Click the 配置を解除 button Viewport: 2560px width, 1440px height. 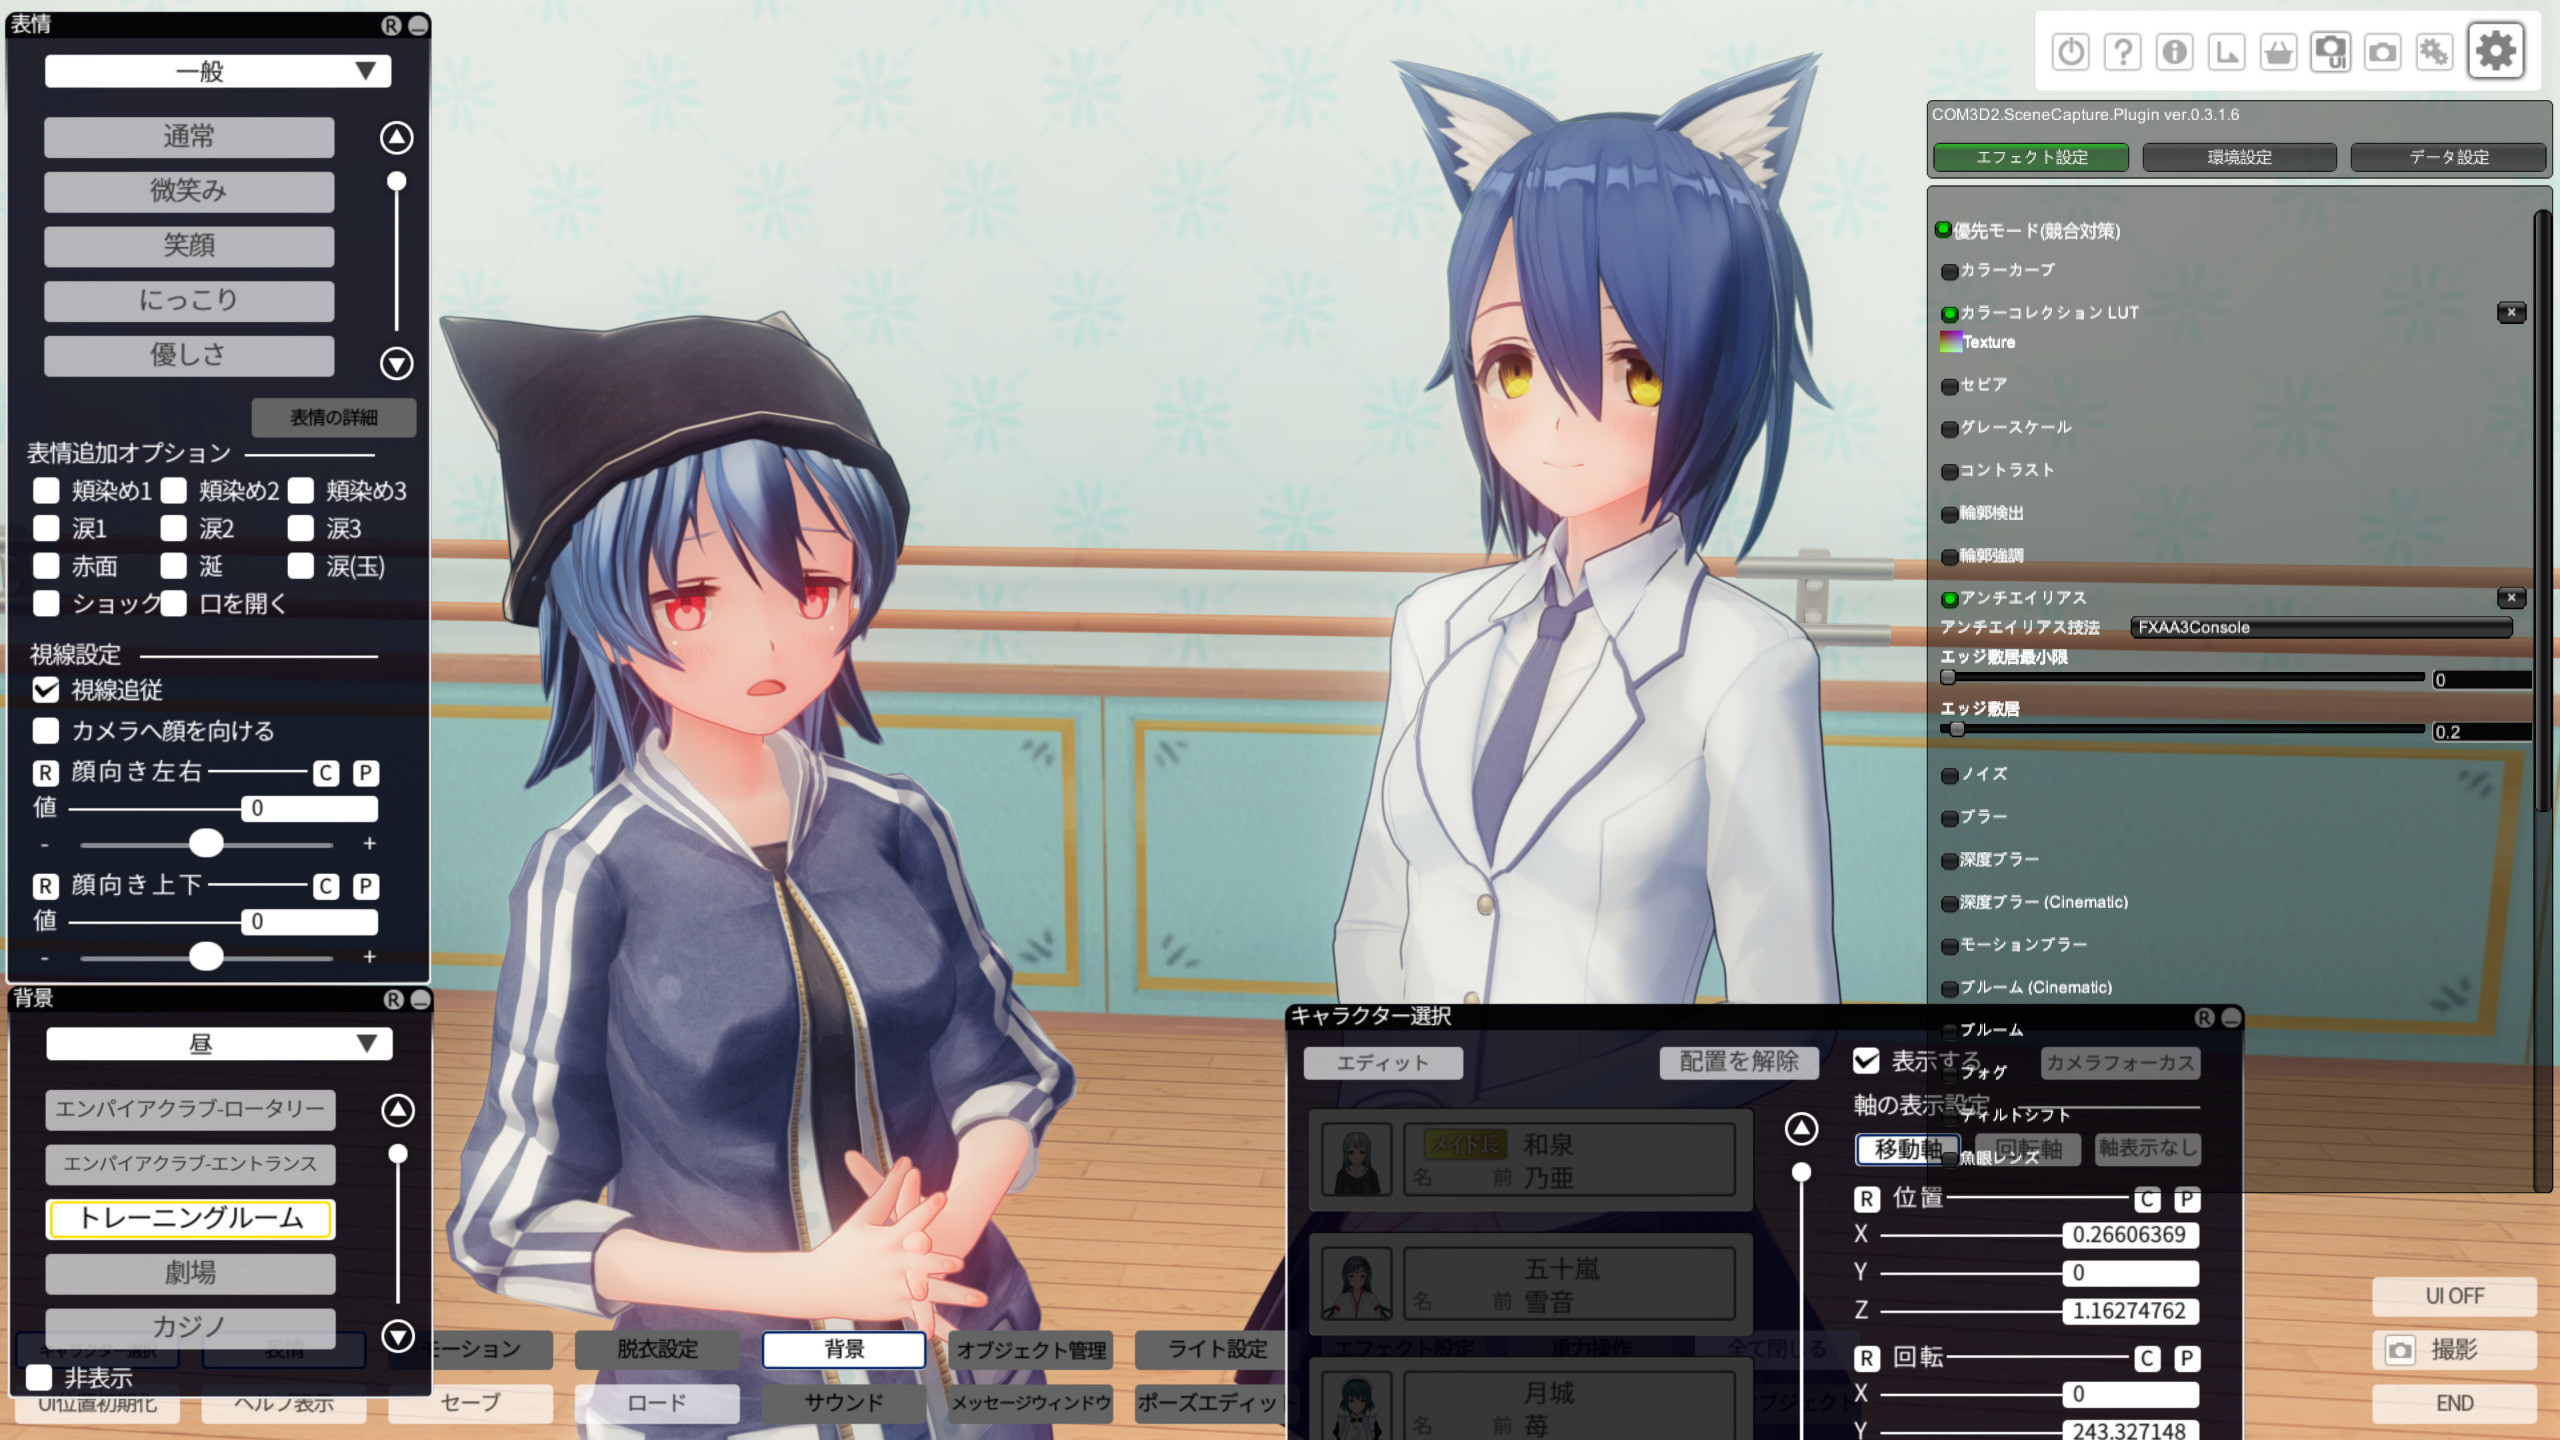click(1738, 1062)
